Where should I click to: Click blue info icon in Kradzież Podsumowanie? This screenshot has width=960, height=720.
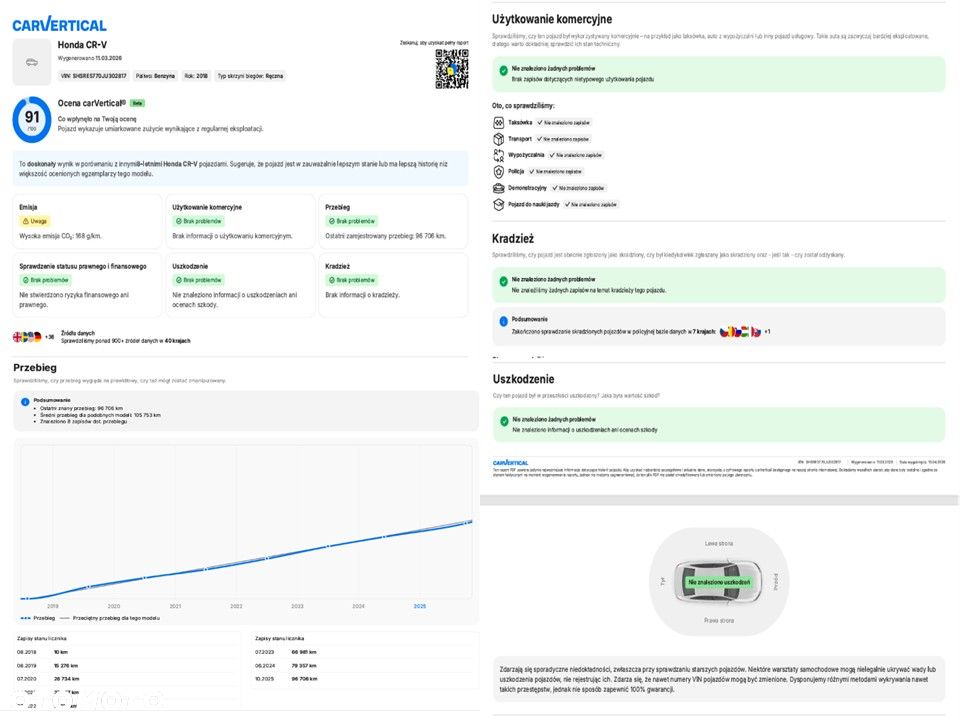pyautogui.click(x=503, y=321)
